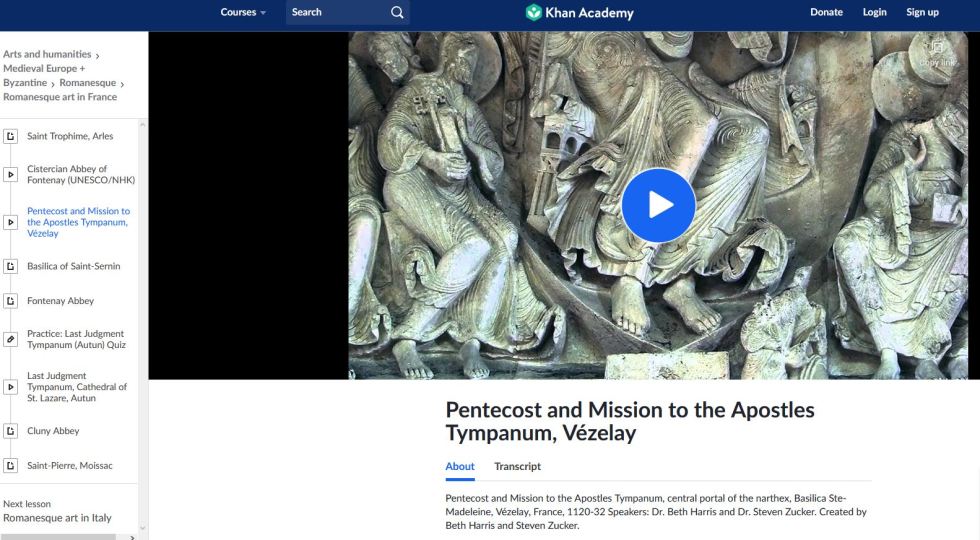Go to Arts and humanities breadcrumb

pyautogui.click(x=47, y=54)
